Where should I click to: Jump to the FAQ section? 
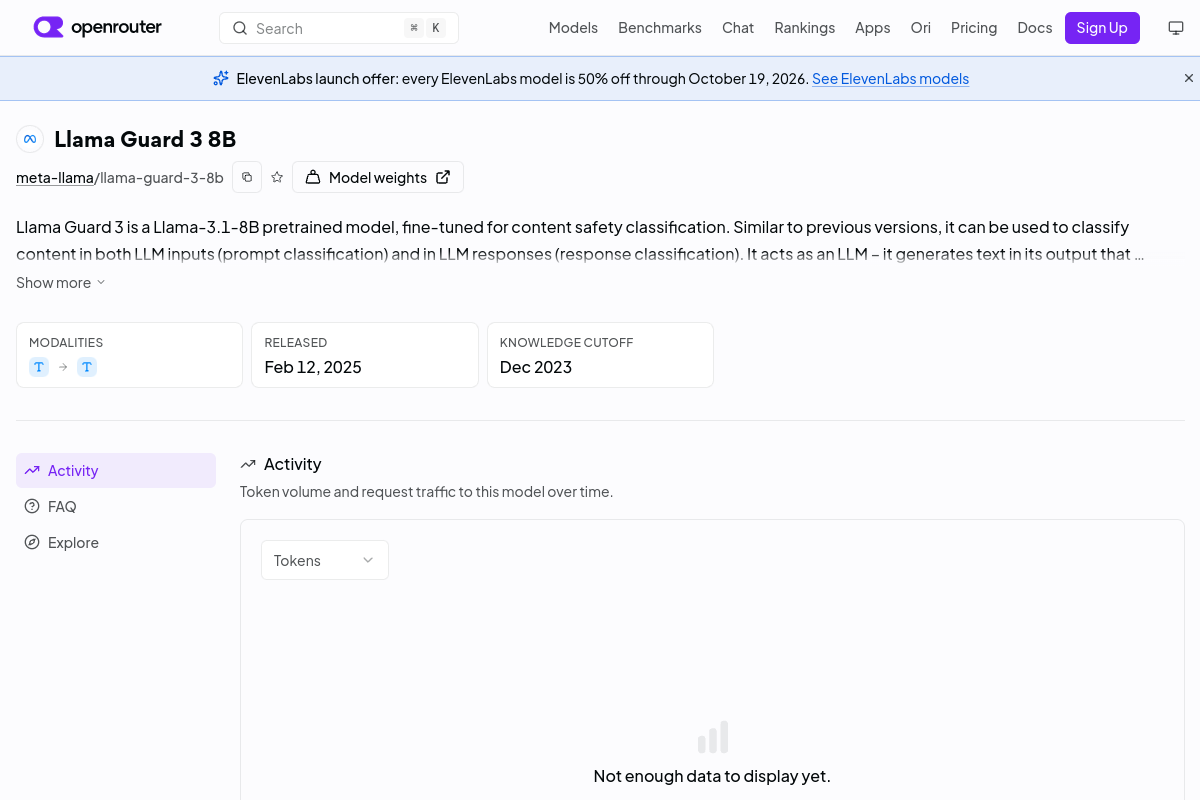[116, 507]
